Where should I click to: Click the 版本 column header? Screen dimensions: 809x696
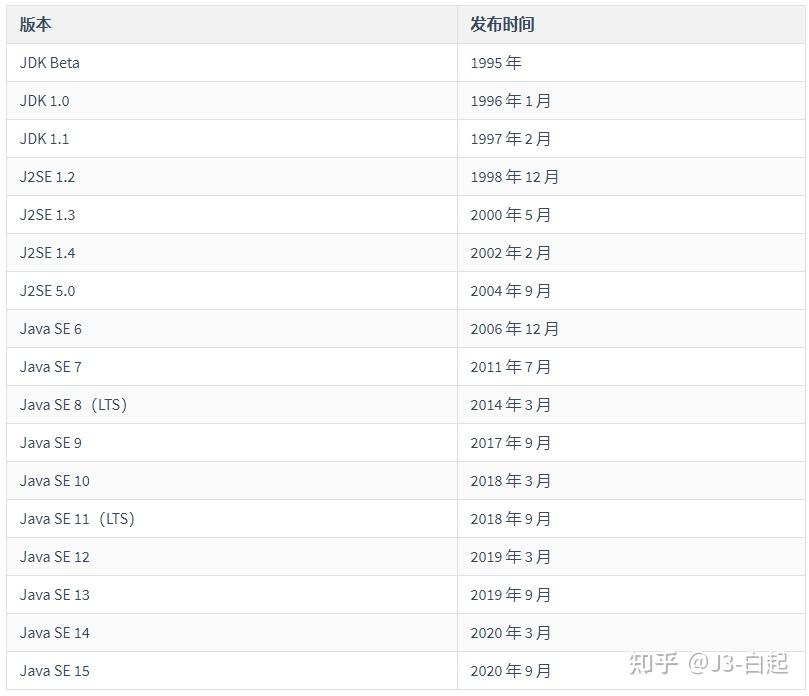point(35,24)
